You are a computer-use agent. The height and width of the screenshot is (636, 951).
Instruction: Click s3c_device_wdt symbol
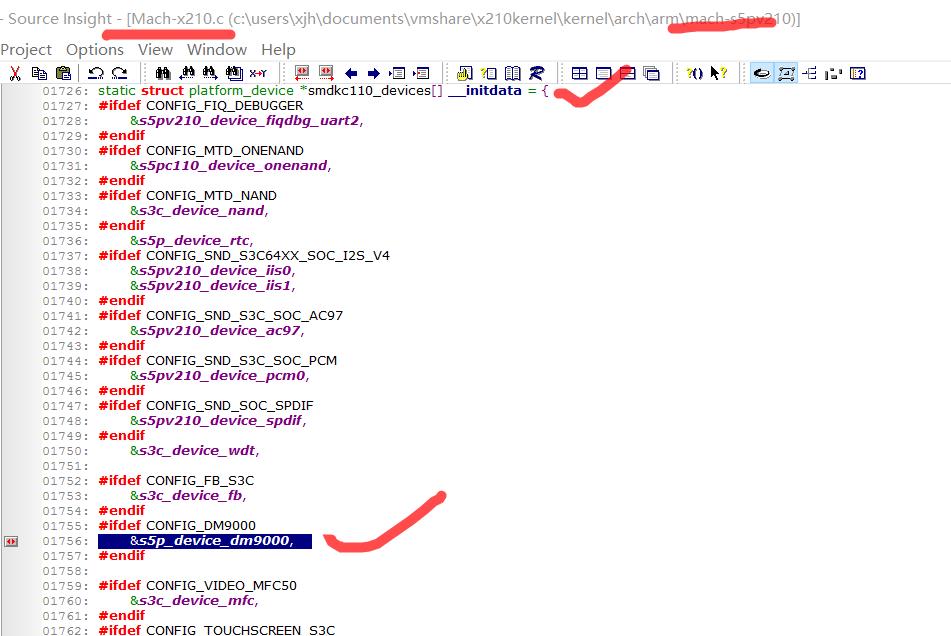pos(197,450)
